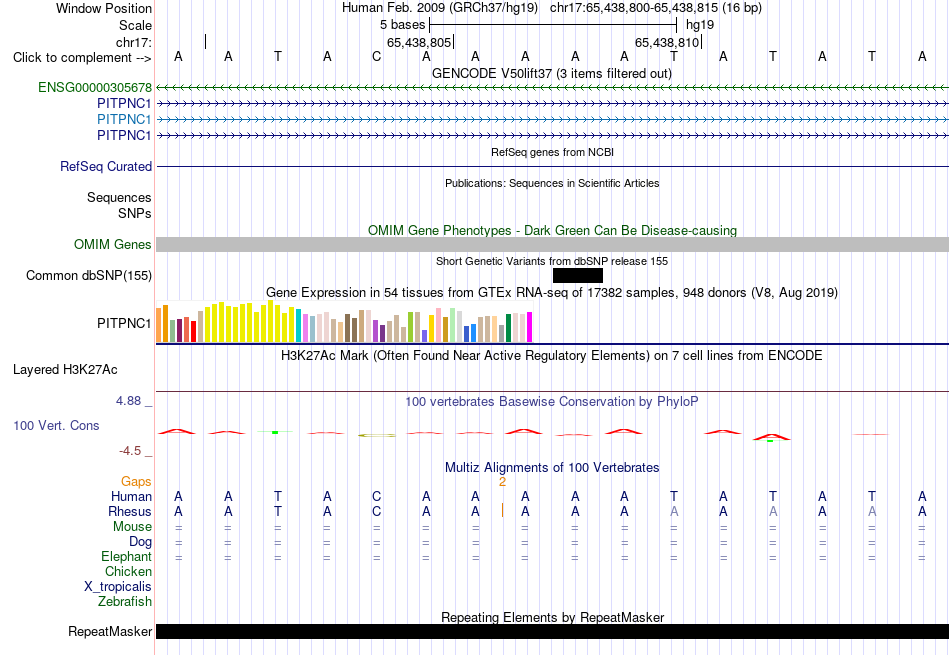This screenshot has width=950, height=655.
Task: Click the SNPs track label
Action: (135, 213)
